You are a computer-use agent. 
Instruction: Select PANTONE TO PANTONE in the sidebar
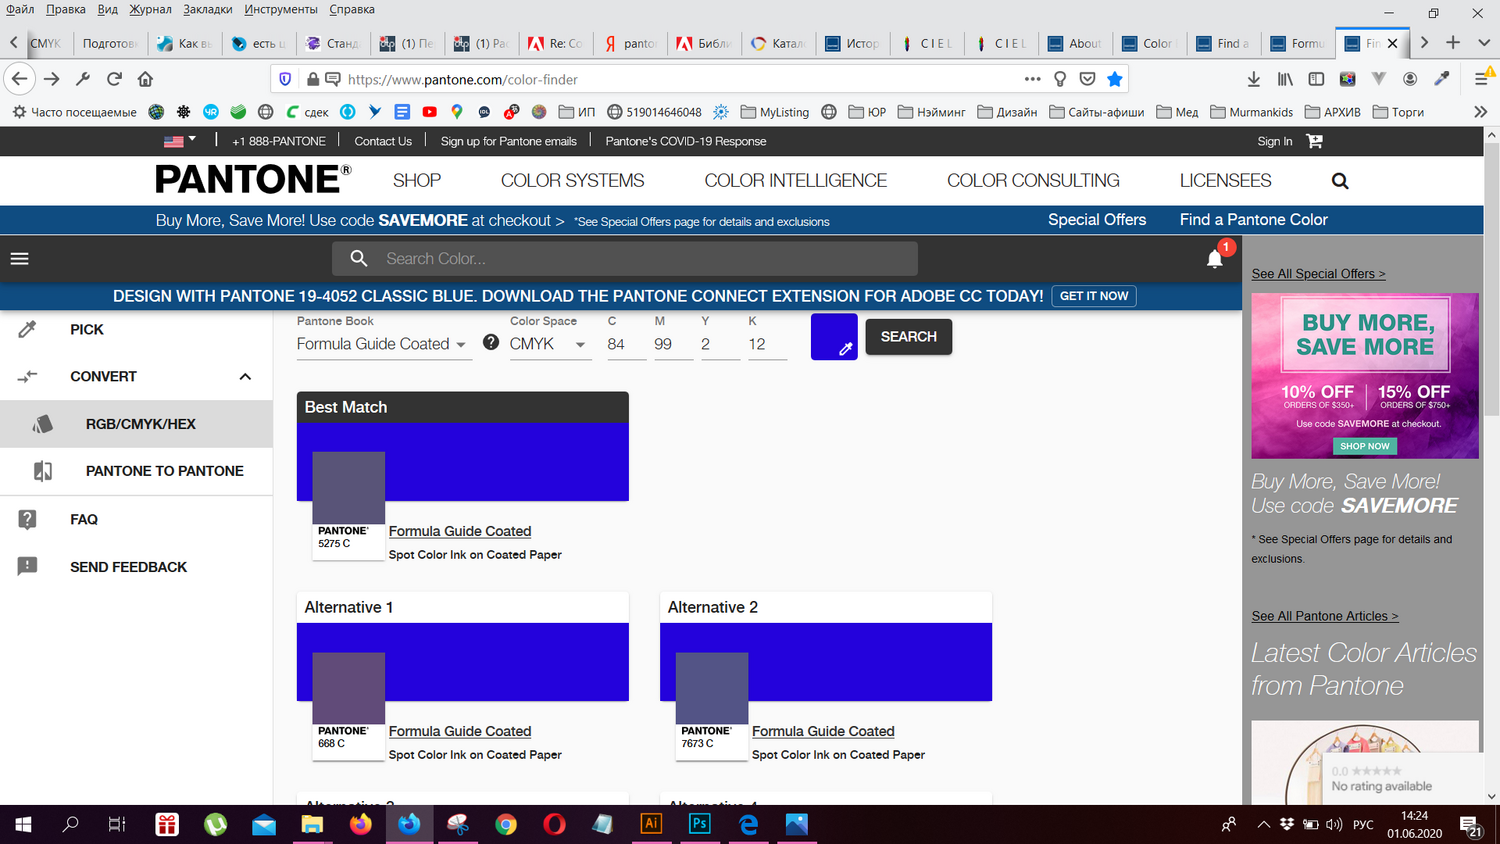coord(136,471)
